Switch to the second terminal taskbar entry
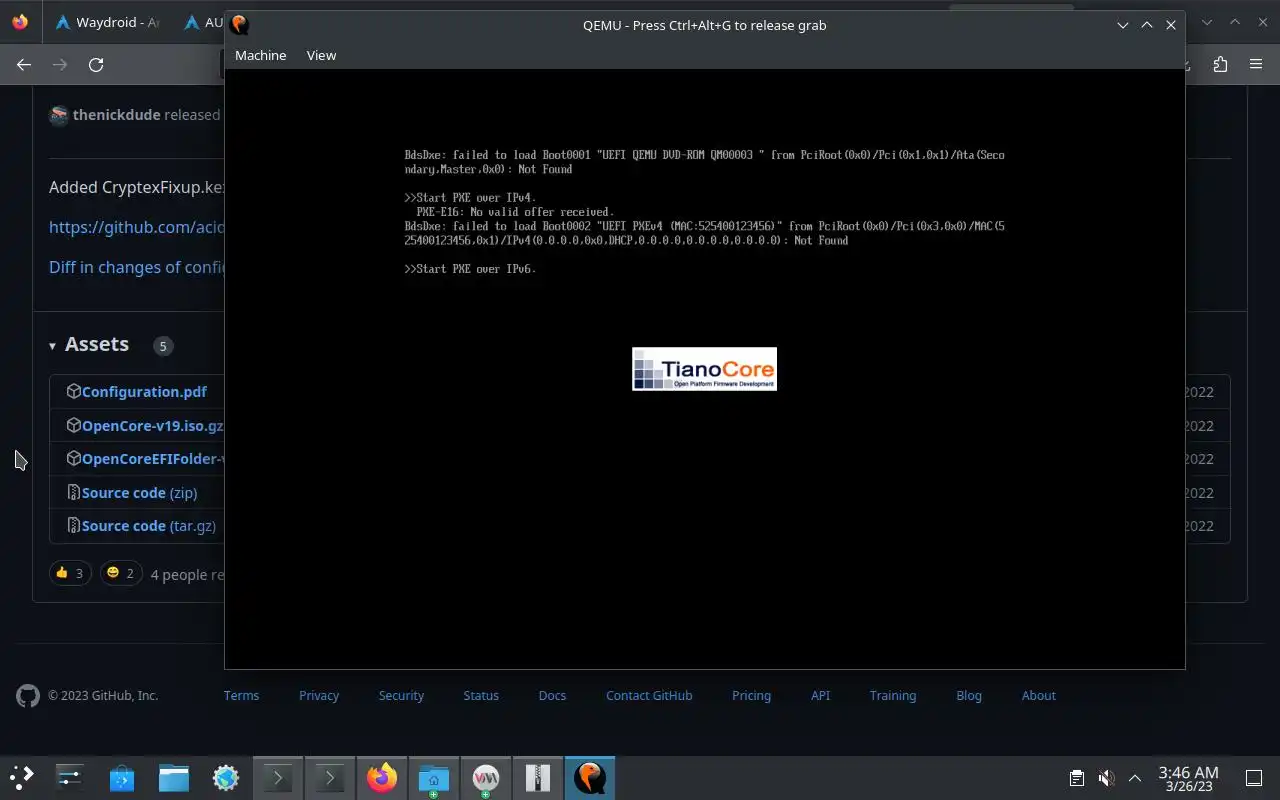This screenshot has height=800, width=1280. [x=330, y=777]
